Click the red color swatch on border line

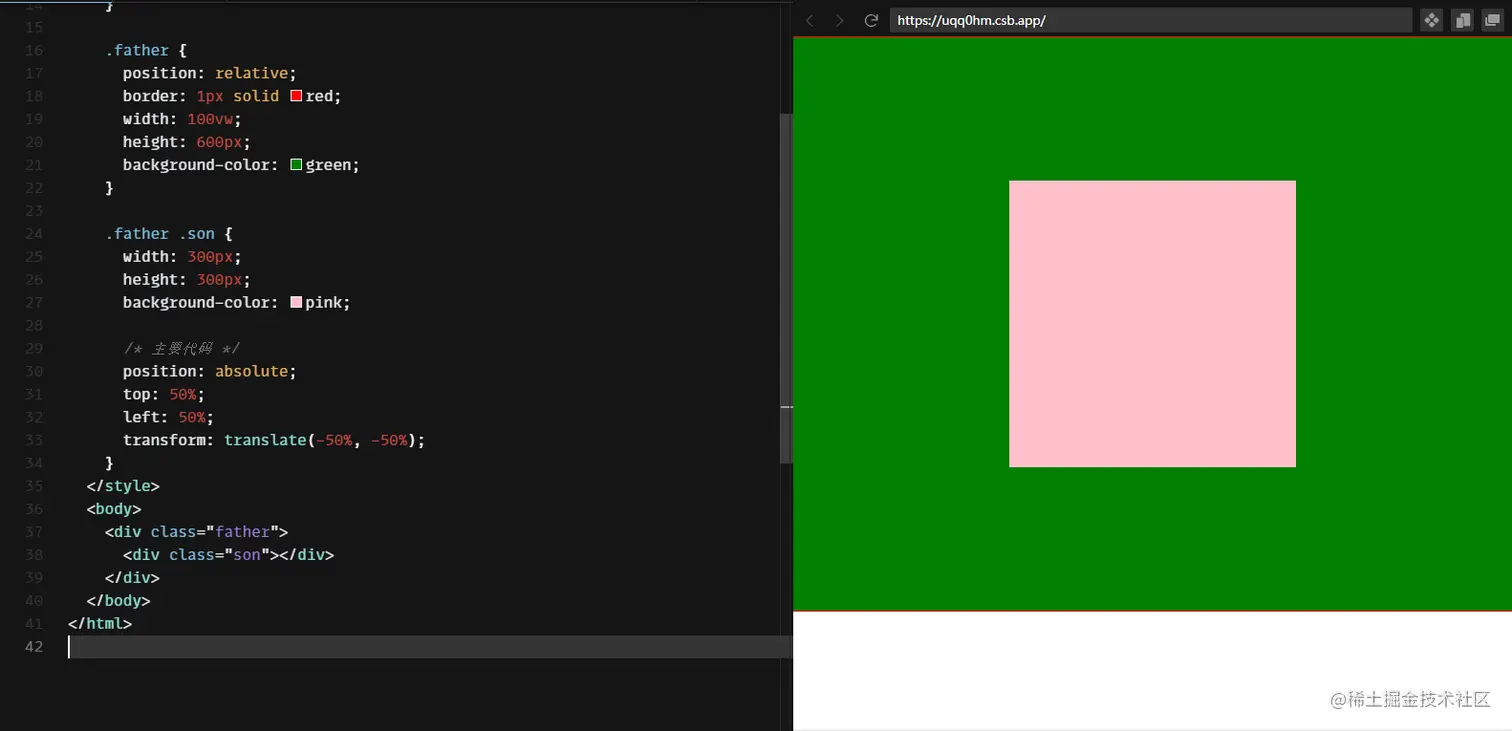(296, 96)
